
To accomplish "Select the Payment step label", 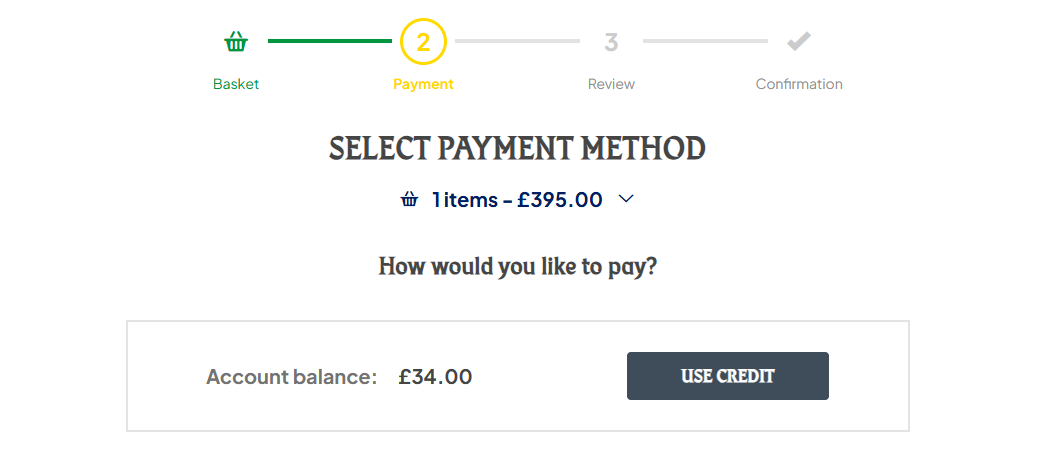I will [423, 84].
